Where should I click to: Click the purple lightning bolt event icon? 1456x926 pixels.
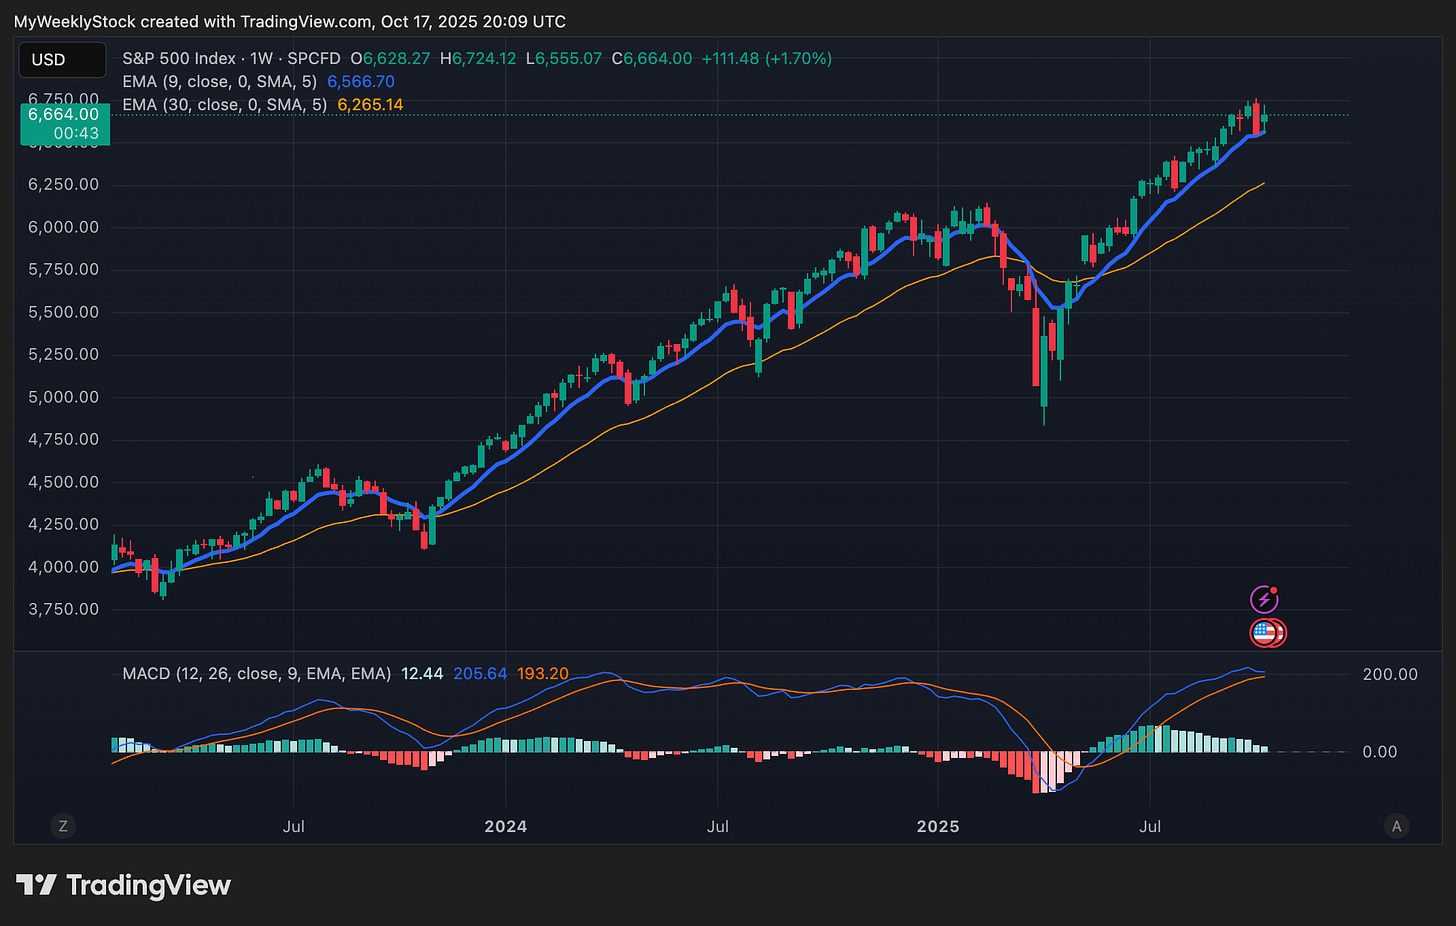(x=1265, y=599)
